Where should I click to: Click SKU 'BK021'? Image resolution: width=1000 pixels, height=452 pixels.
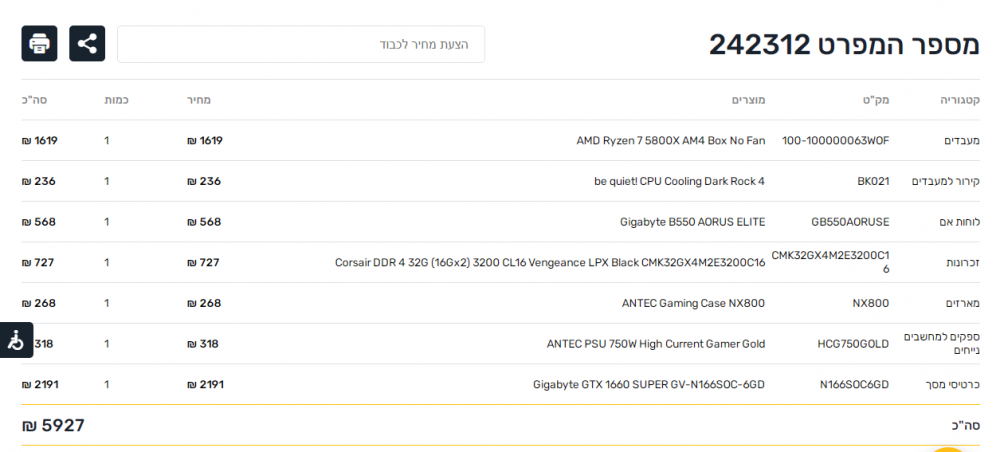(x=873, y=181)
